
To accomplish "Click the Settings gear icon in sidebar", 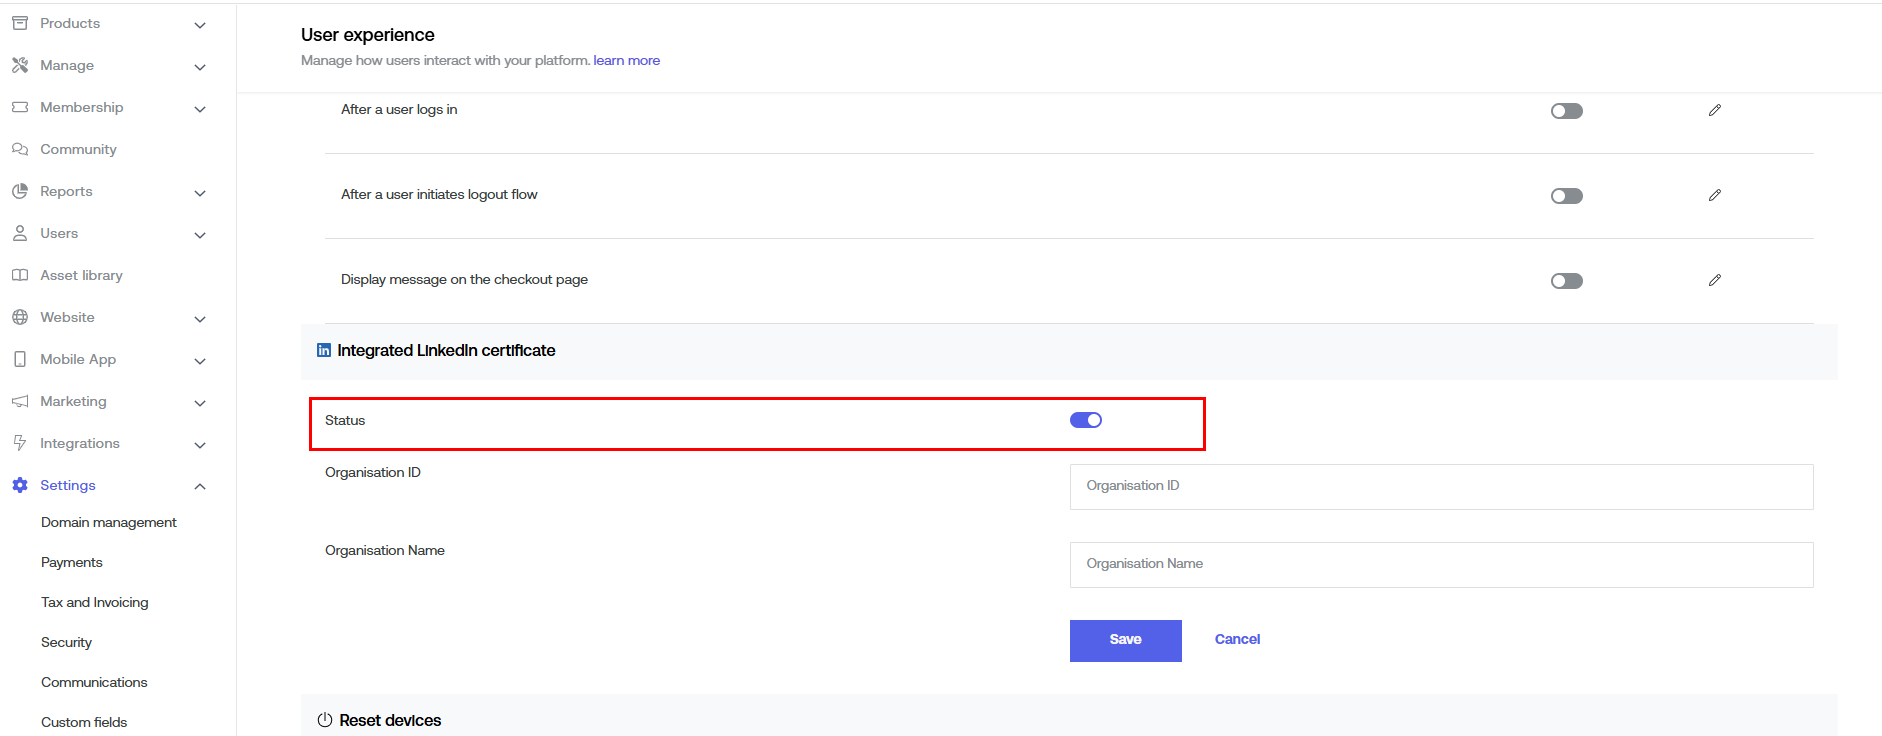I will (x=20, y=485).
